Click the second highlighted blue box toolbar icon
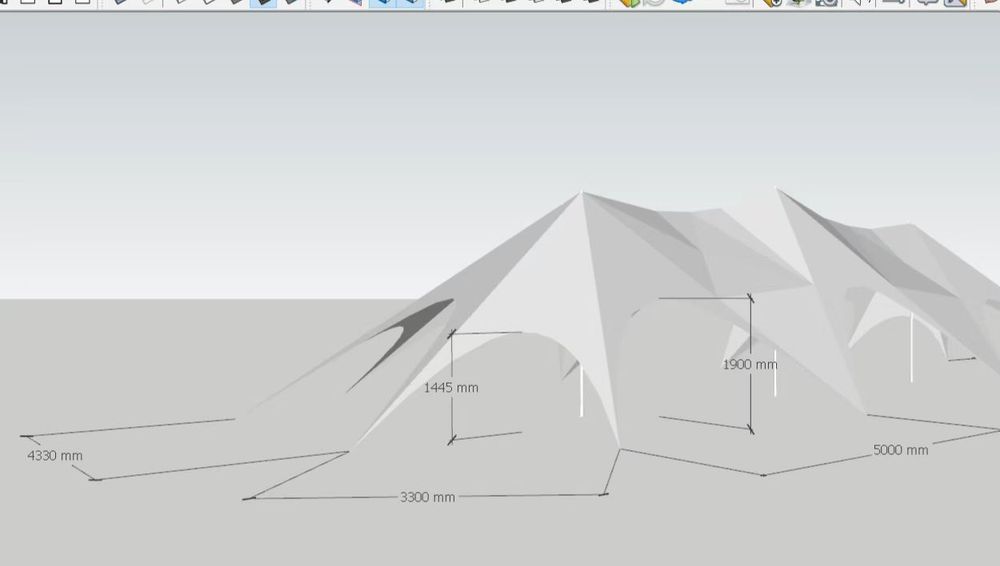This screenshot has height=566, width=1000. [411, 3]
